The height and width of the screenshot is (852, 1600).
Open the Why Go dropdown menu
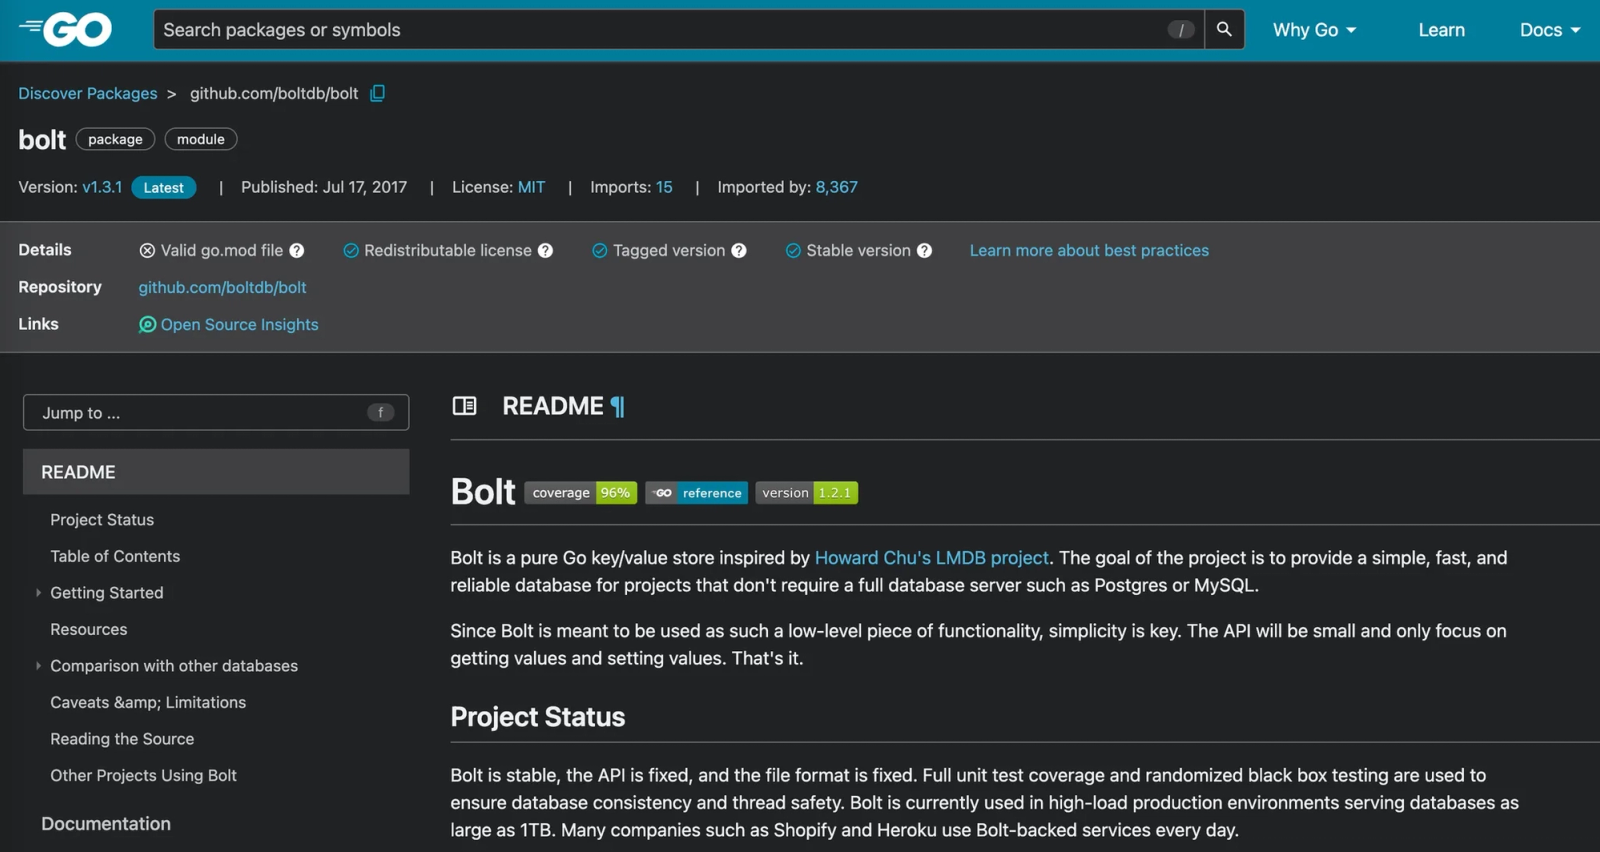[x=1314, y=30]
